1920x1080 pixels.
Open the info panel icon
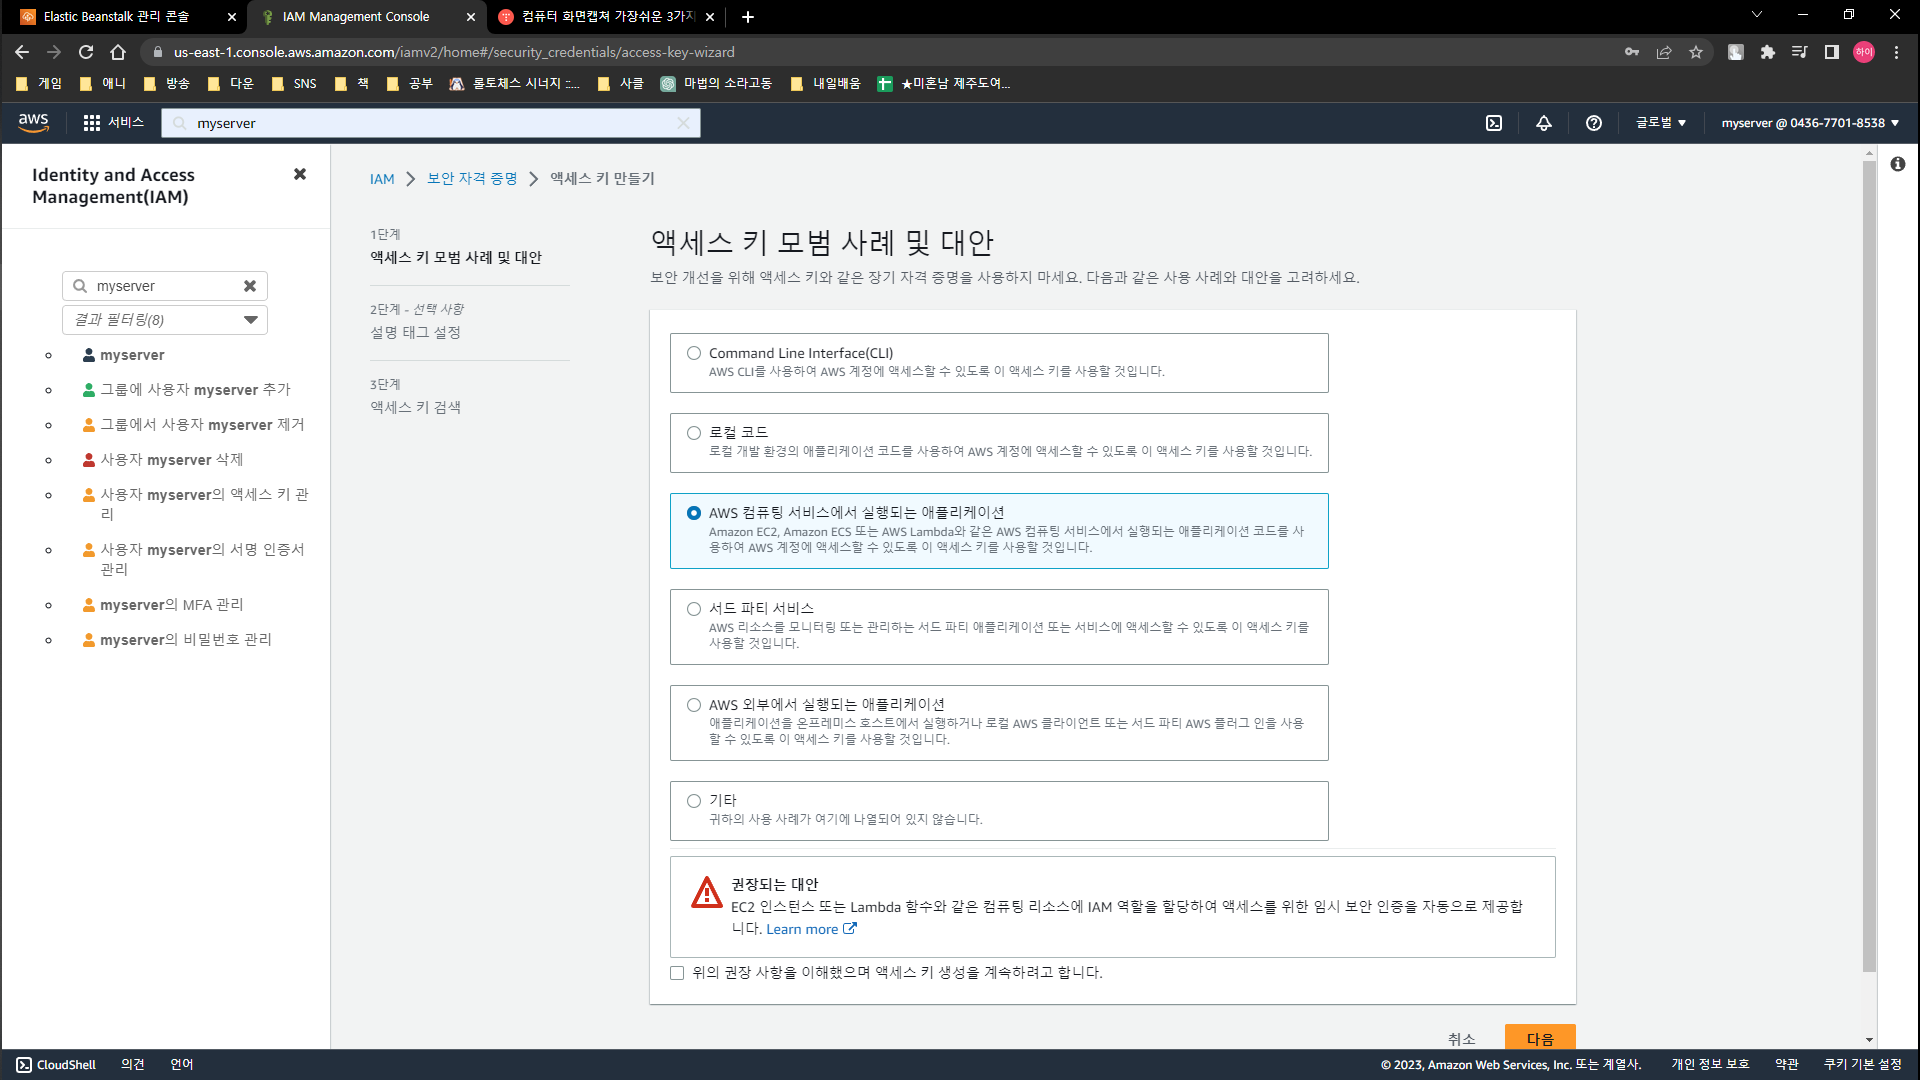[1898, 164]
